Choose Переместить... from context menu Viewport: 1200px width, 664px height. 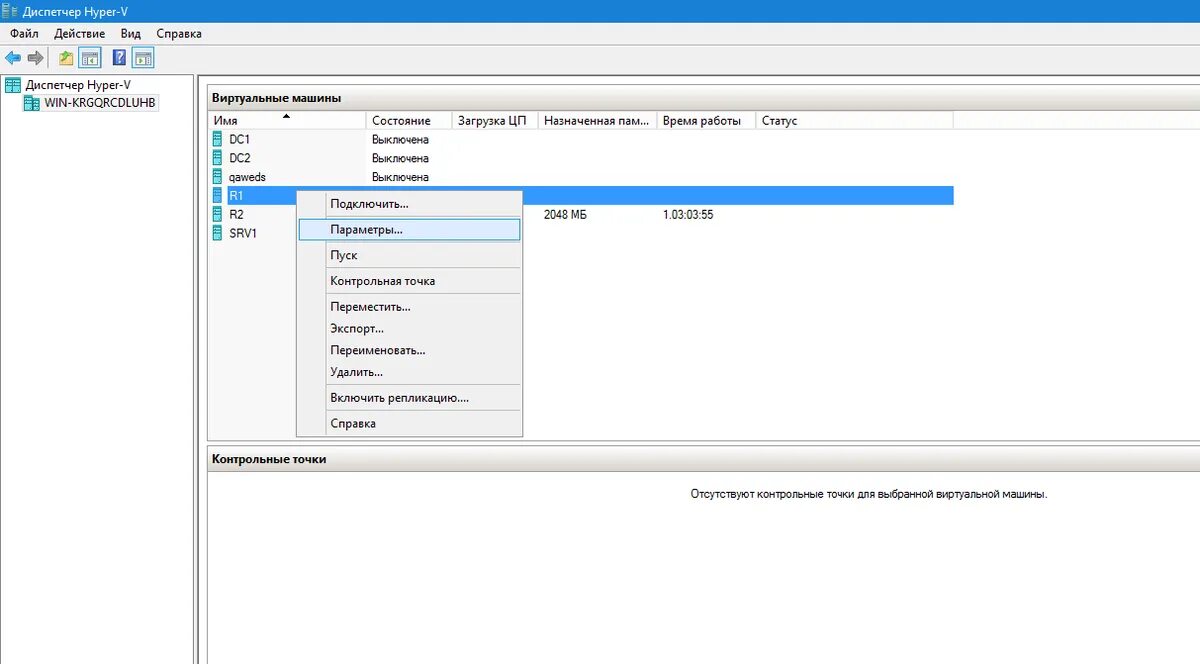[x=410, y=307]
